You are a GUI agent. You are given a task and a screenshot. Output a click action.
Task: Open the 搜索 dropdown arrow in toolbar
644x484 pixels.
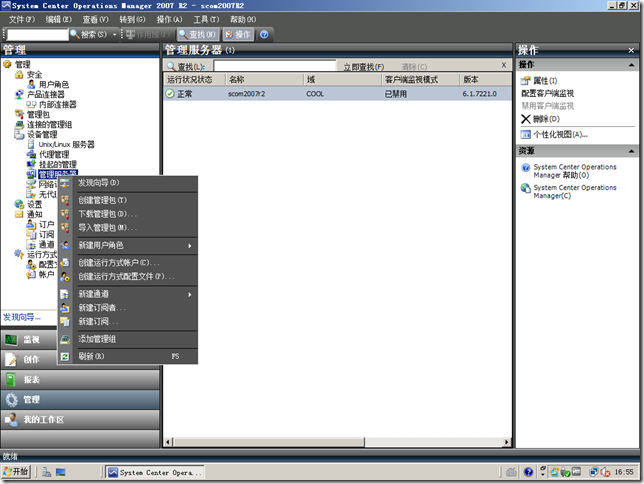point(115,35)
